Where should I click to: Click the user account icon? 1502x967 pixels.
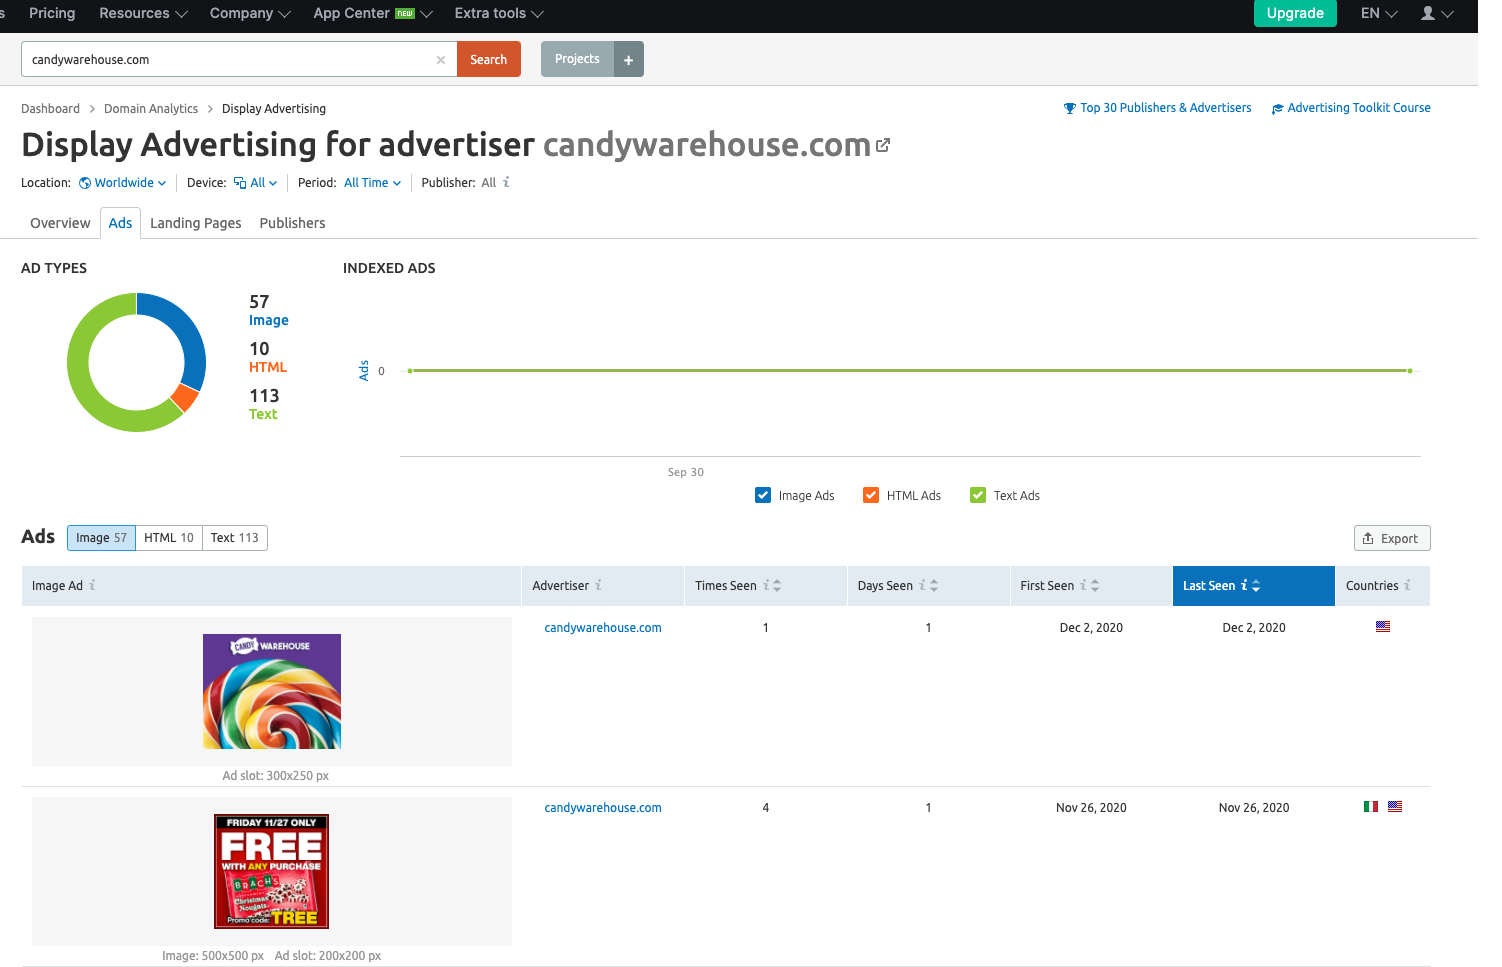tap(1428, 13)
